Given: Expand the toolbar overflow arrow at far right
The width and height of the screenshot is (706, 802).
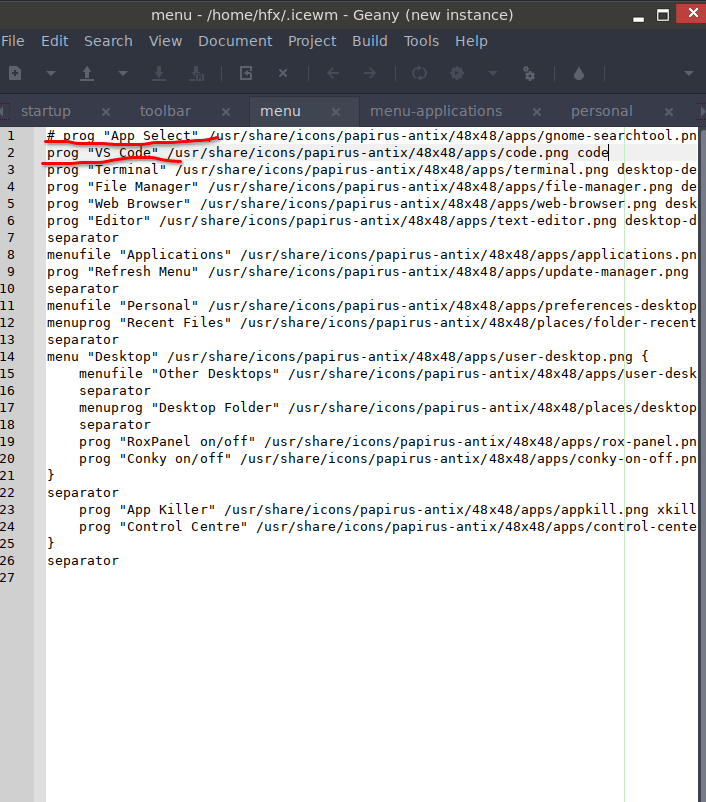Looking at the screenshot, I should 689,74.
